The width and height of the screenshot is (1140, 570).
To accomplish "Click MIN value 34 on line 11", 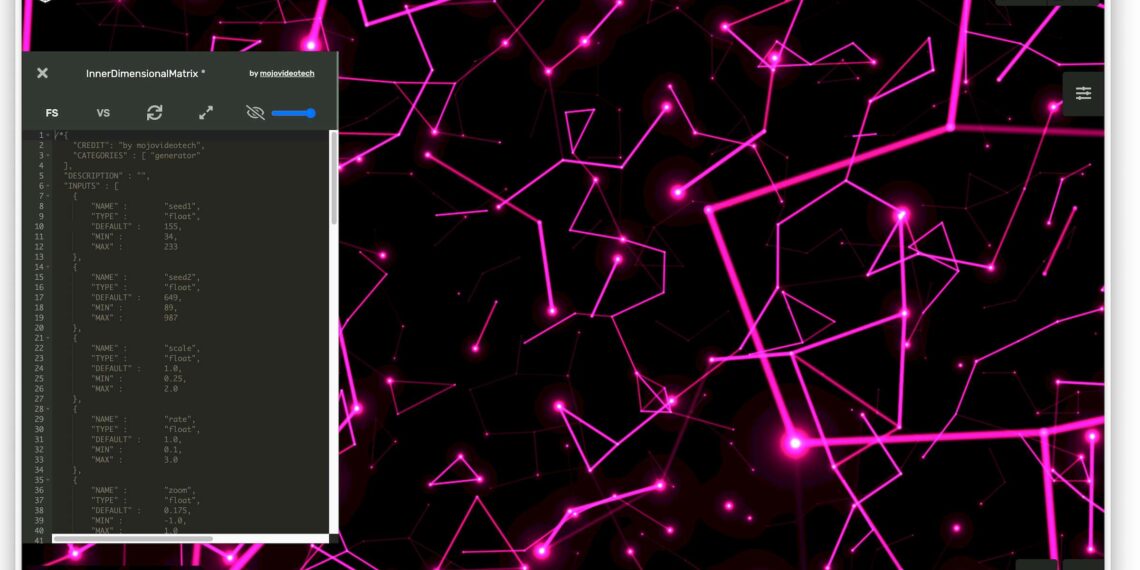I will point(171,237).
